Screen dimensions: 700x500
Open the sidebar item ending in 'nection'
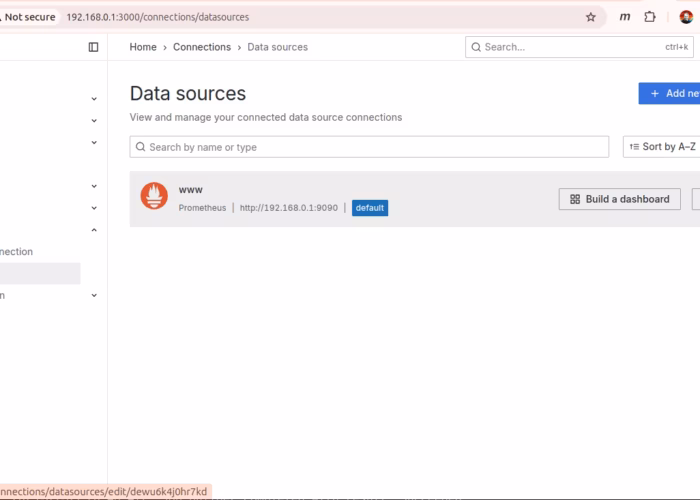(17, 252)
